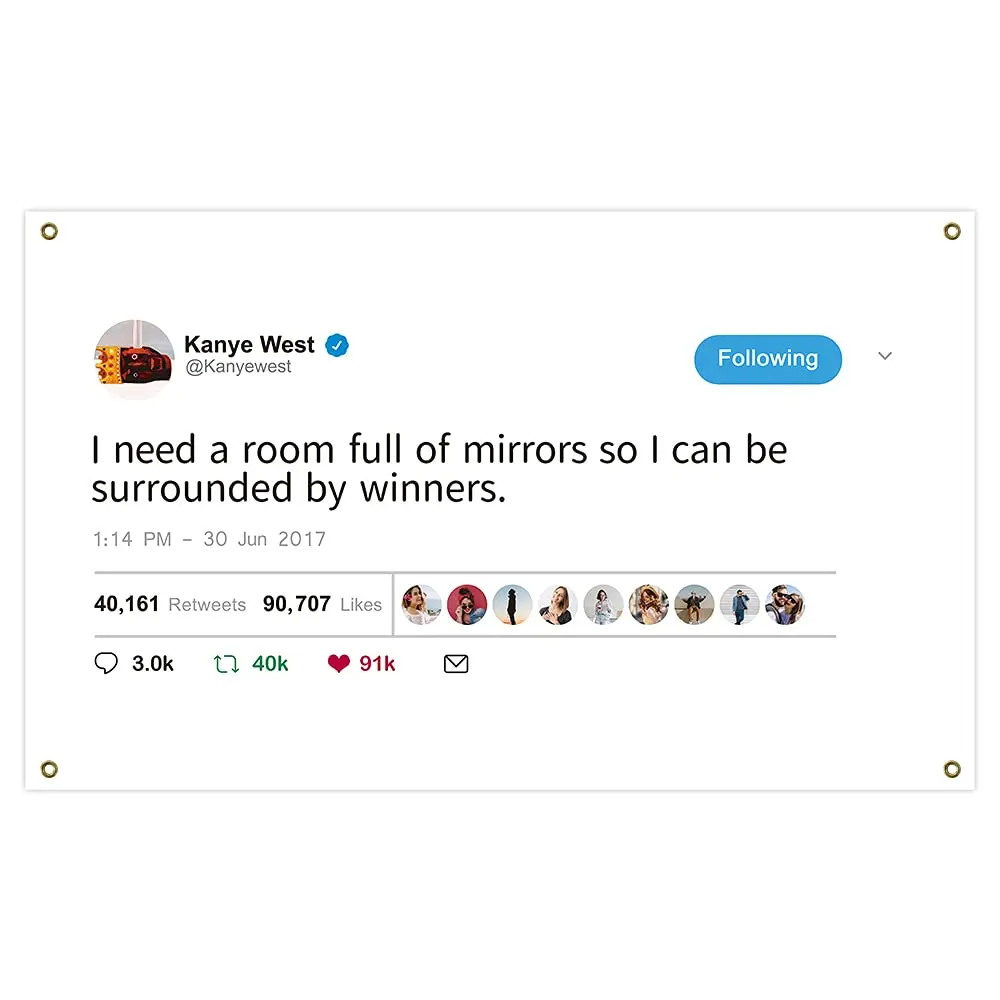Like the tweet with the heart icon
Viewport: 1000px width, 1000px height.
[x=339, y=663]
